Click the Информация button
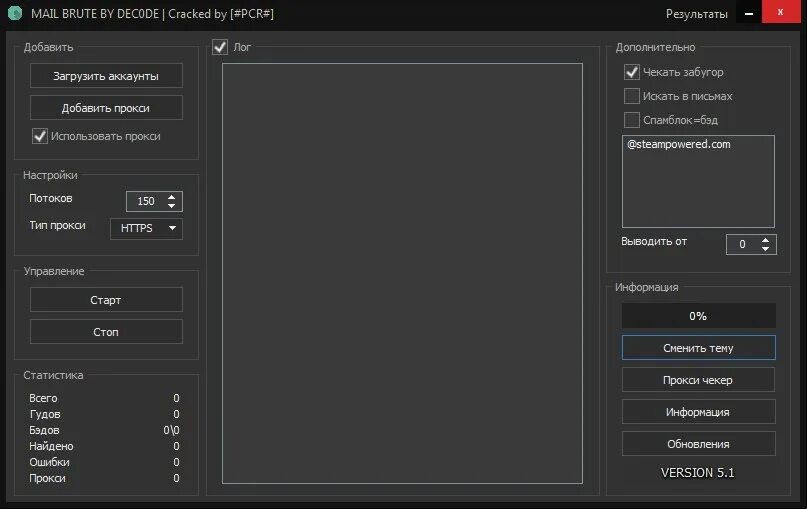807x509 pixels. 698,412
